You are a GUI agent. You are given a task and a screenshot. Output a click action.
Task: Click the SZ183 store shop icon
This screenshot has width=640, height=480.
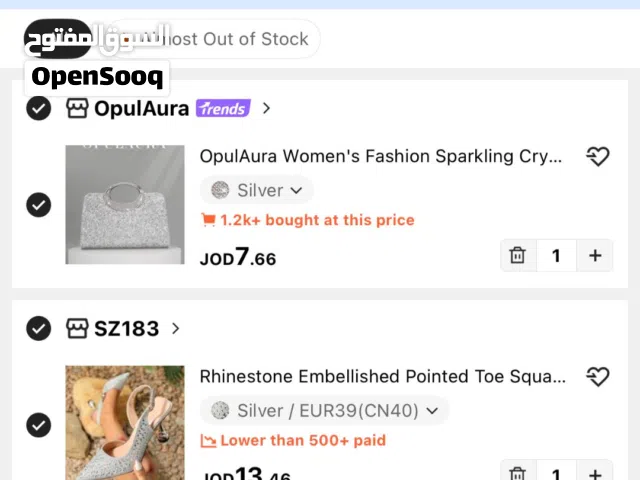point(77,328)
